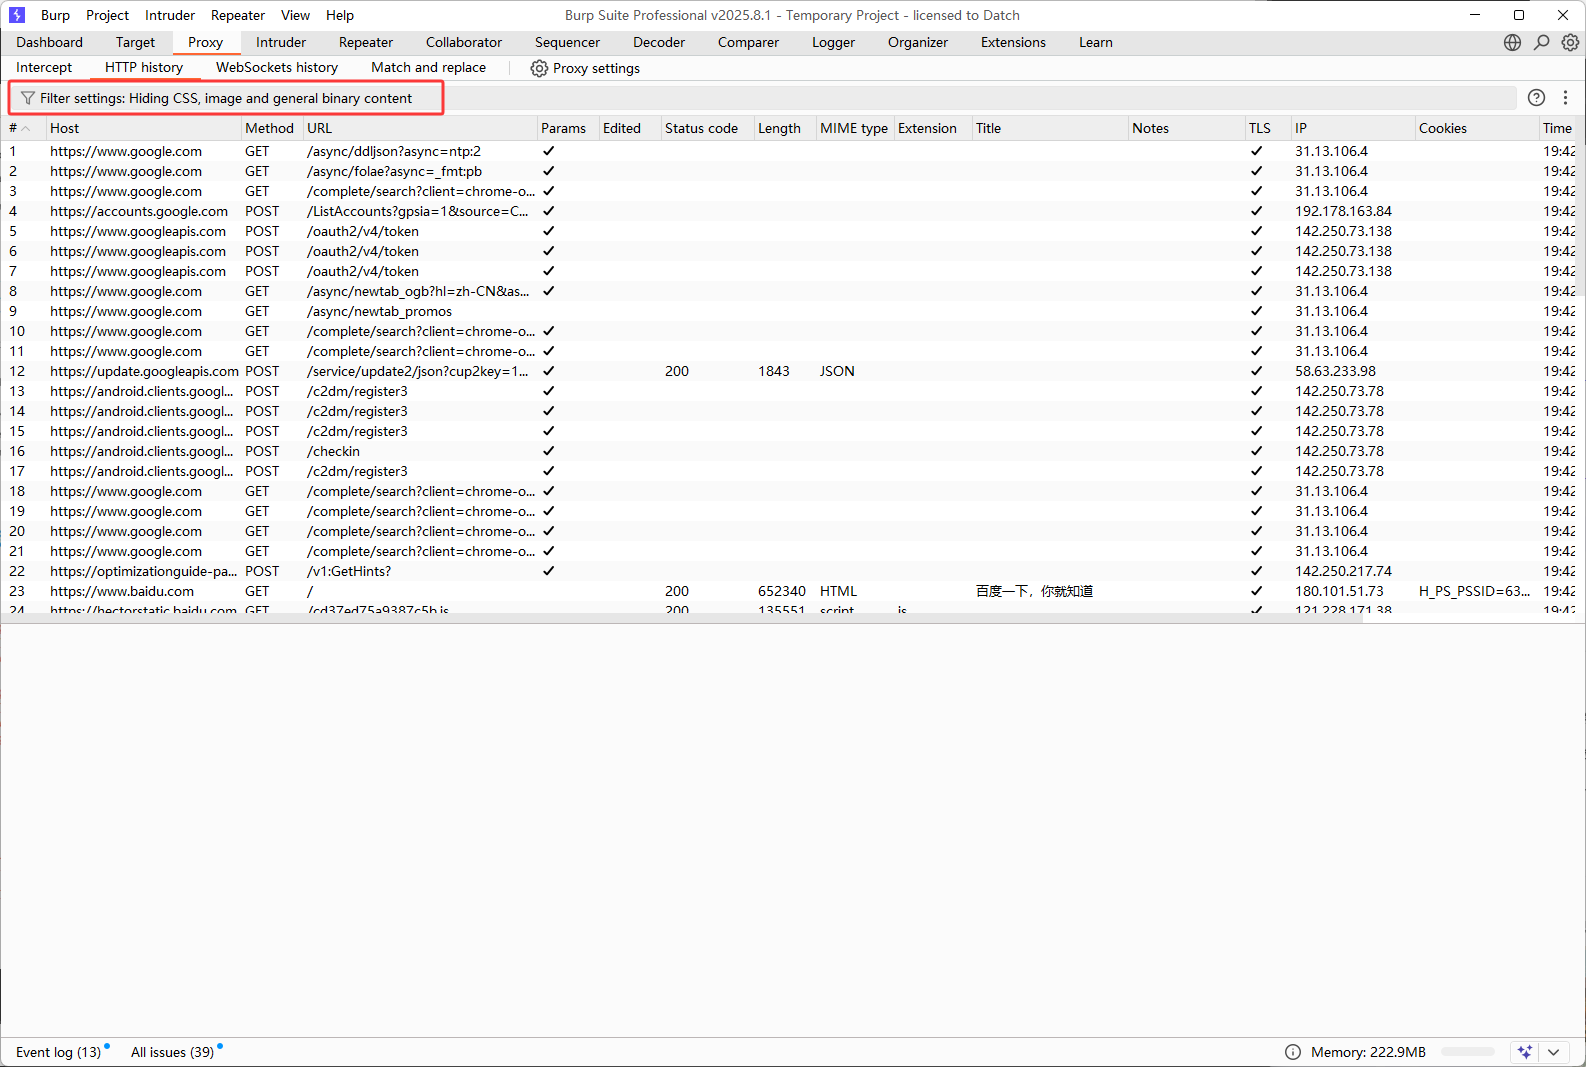Sort by the # column header

[x=23, y=128]
